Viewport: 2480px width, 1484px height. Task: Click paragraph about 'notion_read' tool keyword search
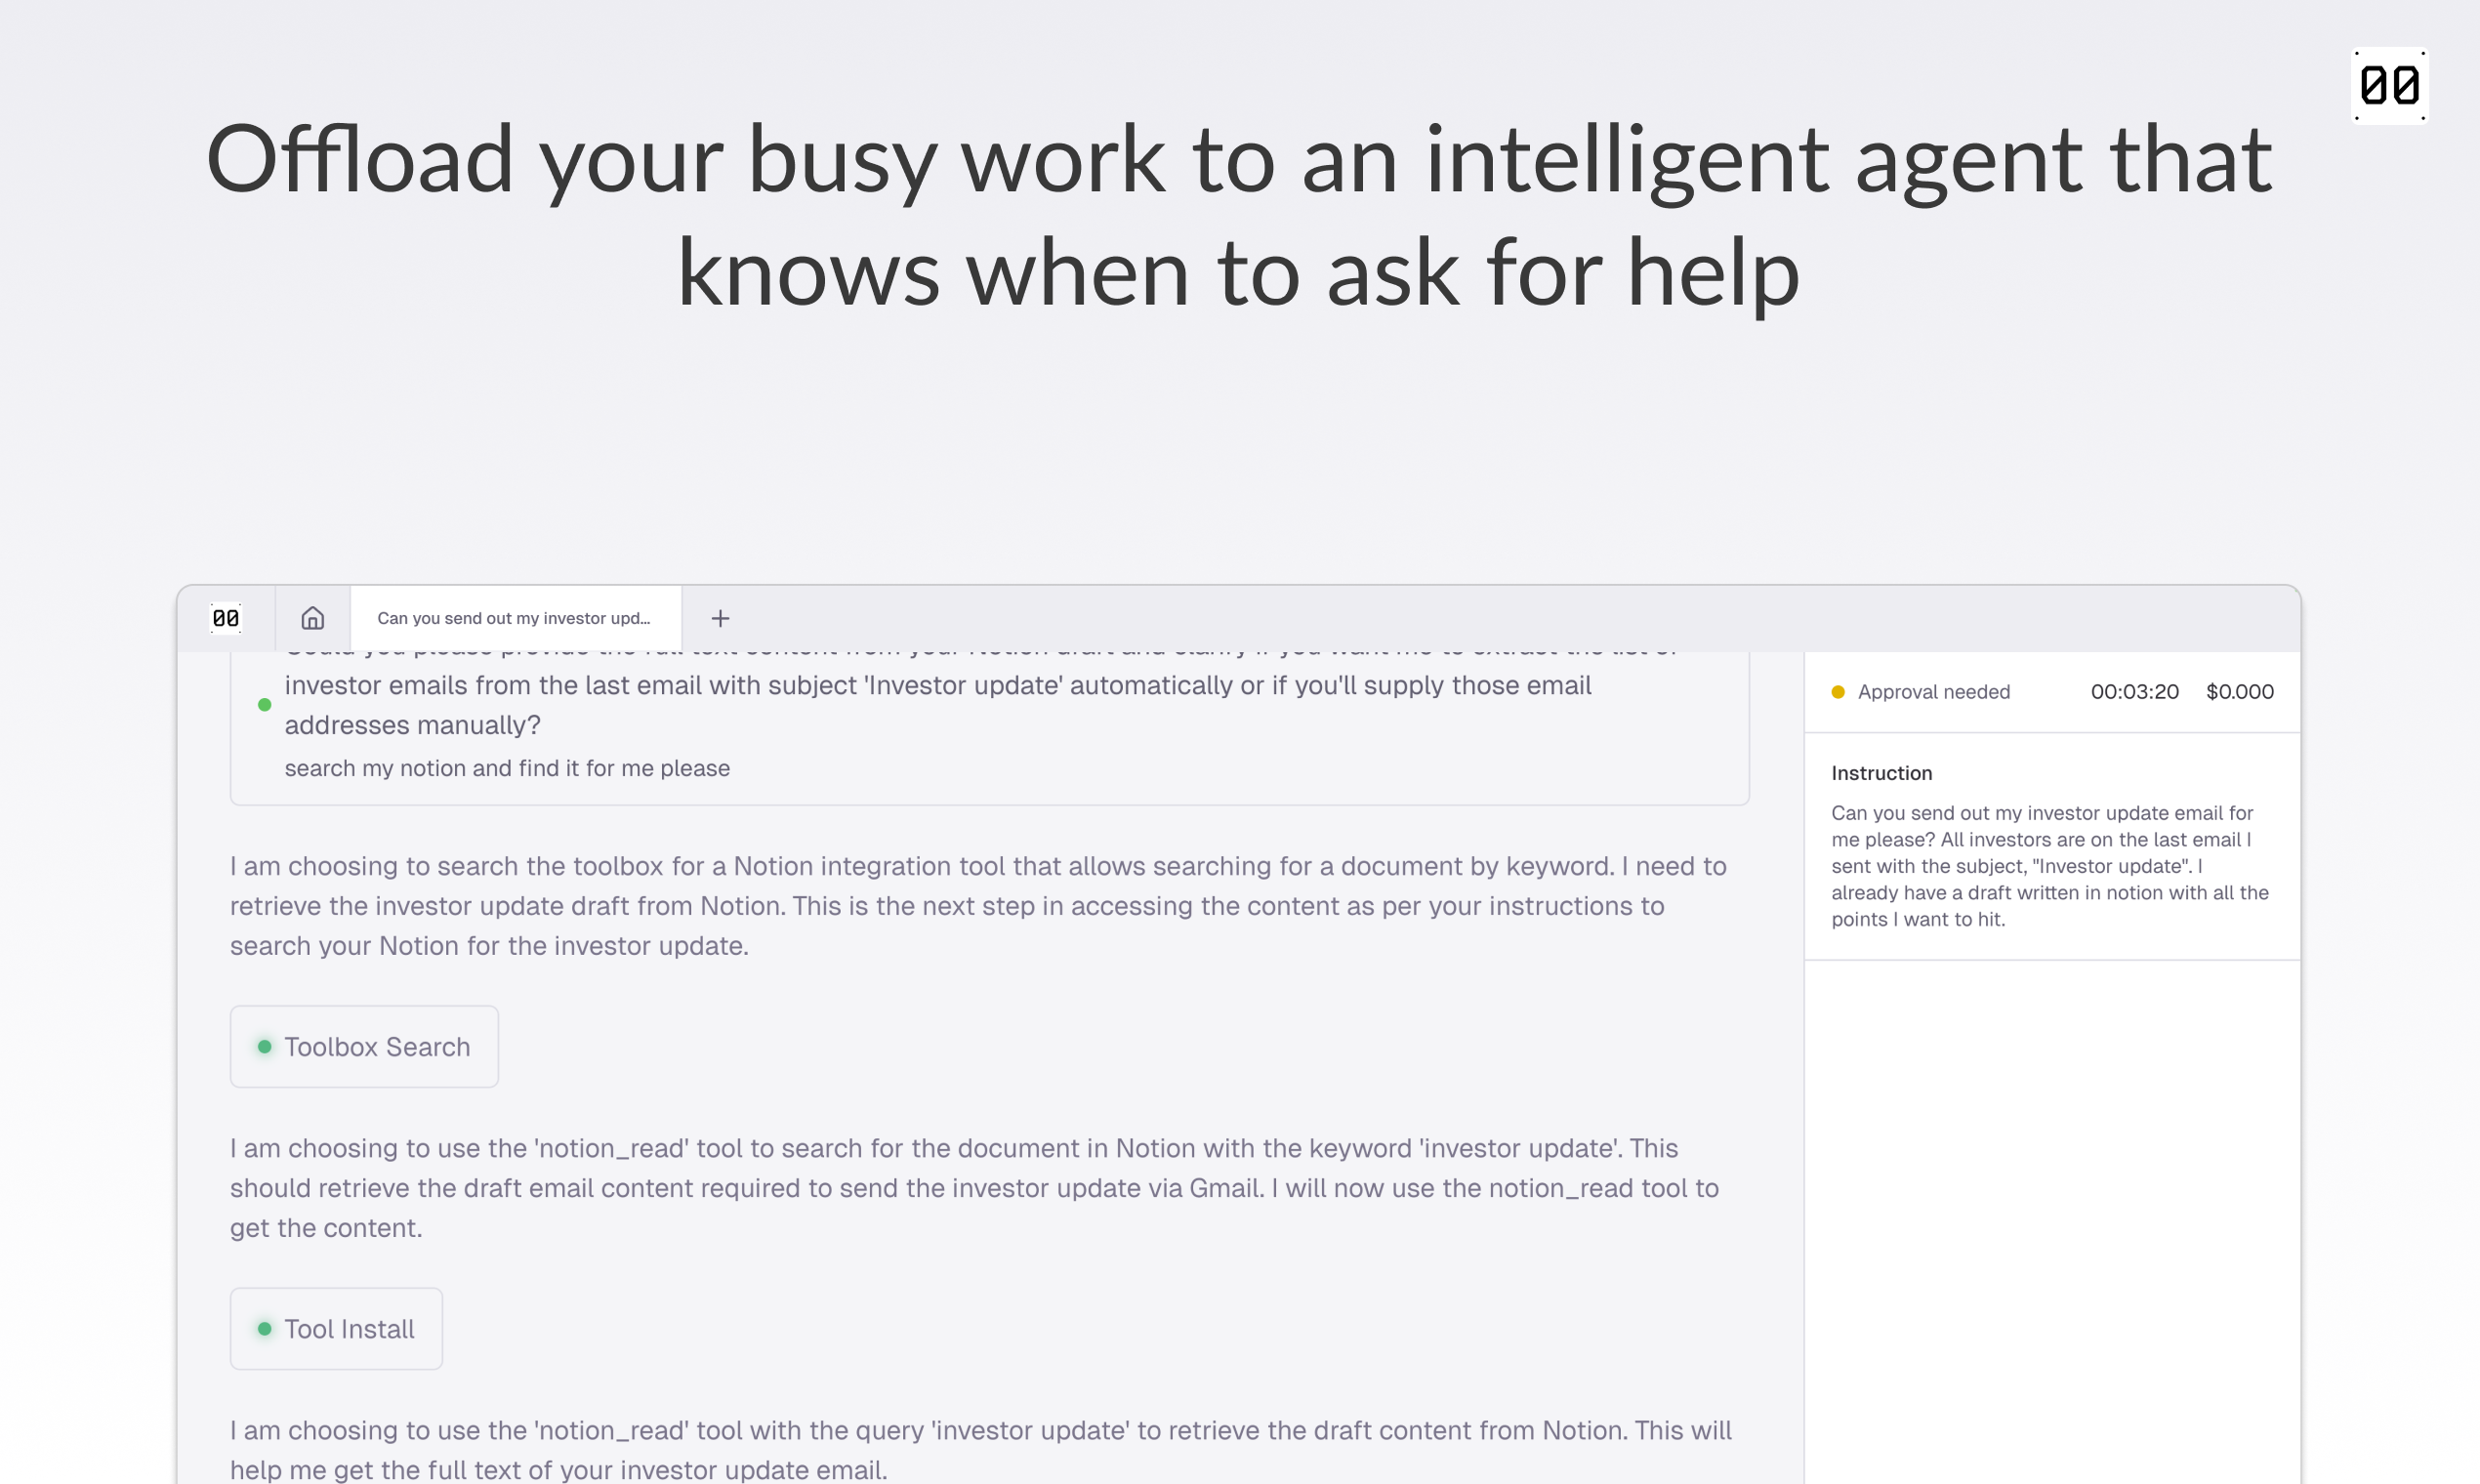tap(977, 1188)
